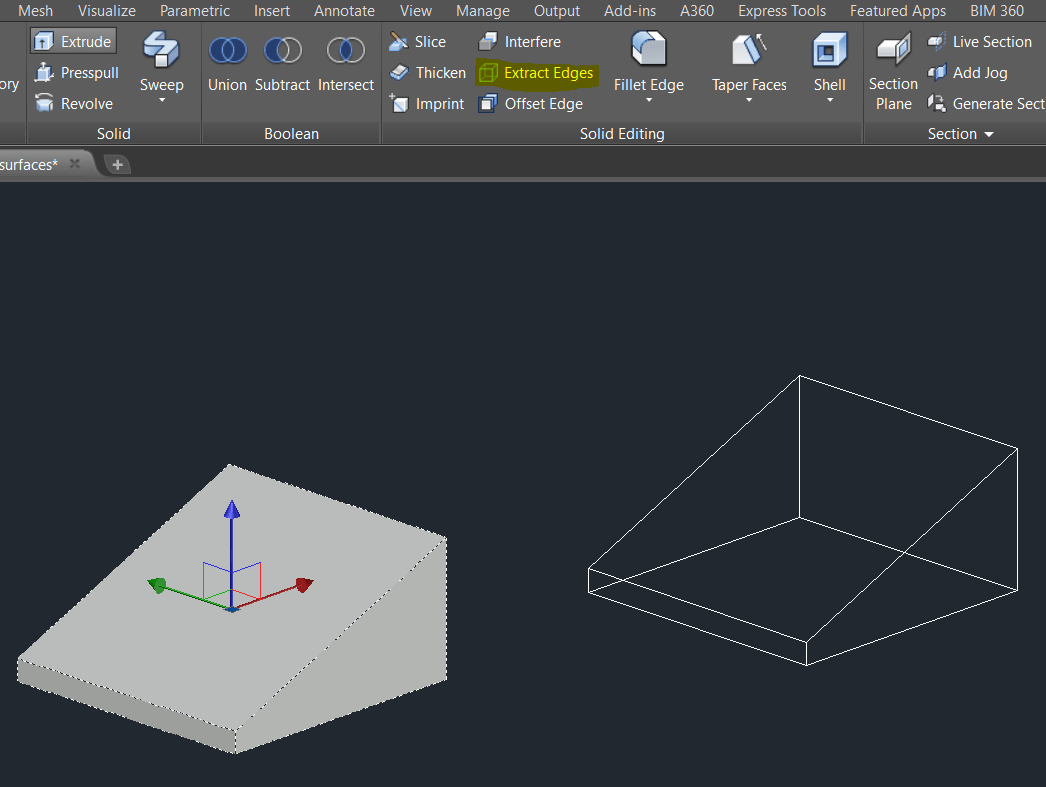Activate the Offset Edge command

(540, 103)
